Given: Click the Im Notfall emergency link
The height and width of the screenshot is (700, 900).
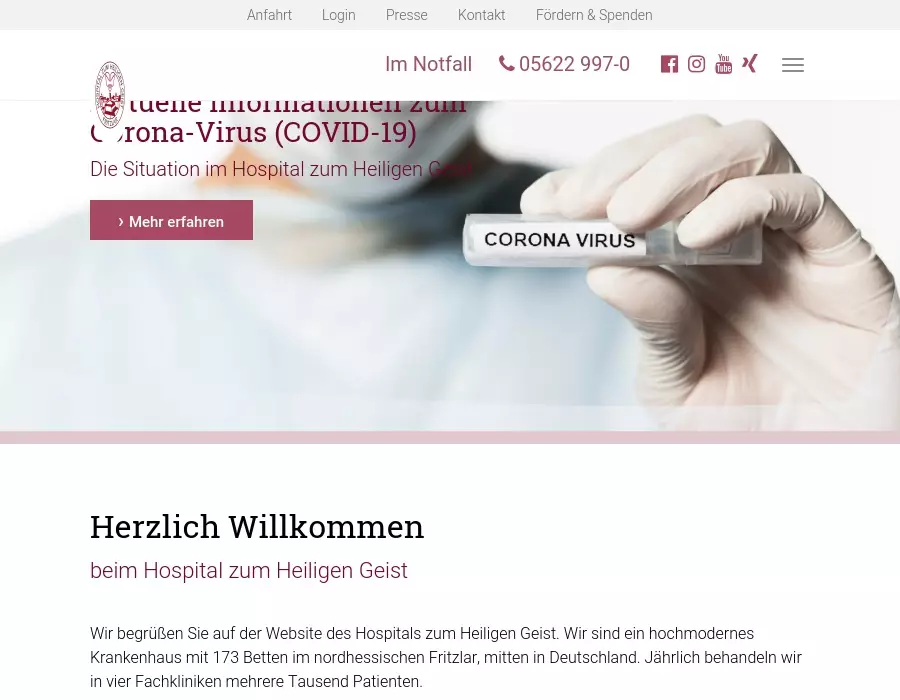Looking at the screenshot, I should pos(428,64).
